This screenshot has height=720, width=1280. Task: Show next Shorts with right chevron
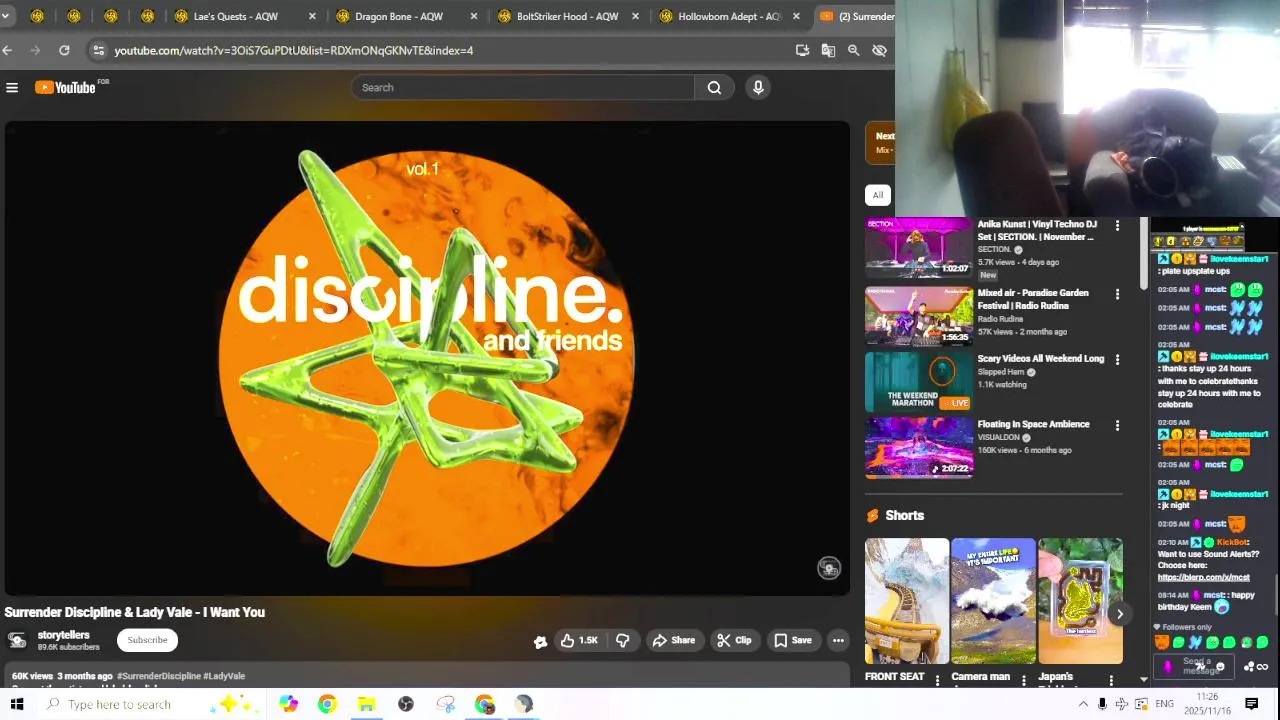pyautogui.click(x=1120, y=614)
